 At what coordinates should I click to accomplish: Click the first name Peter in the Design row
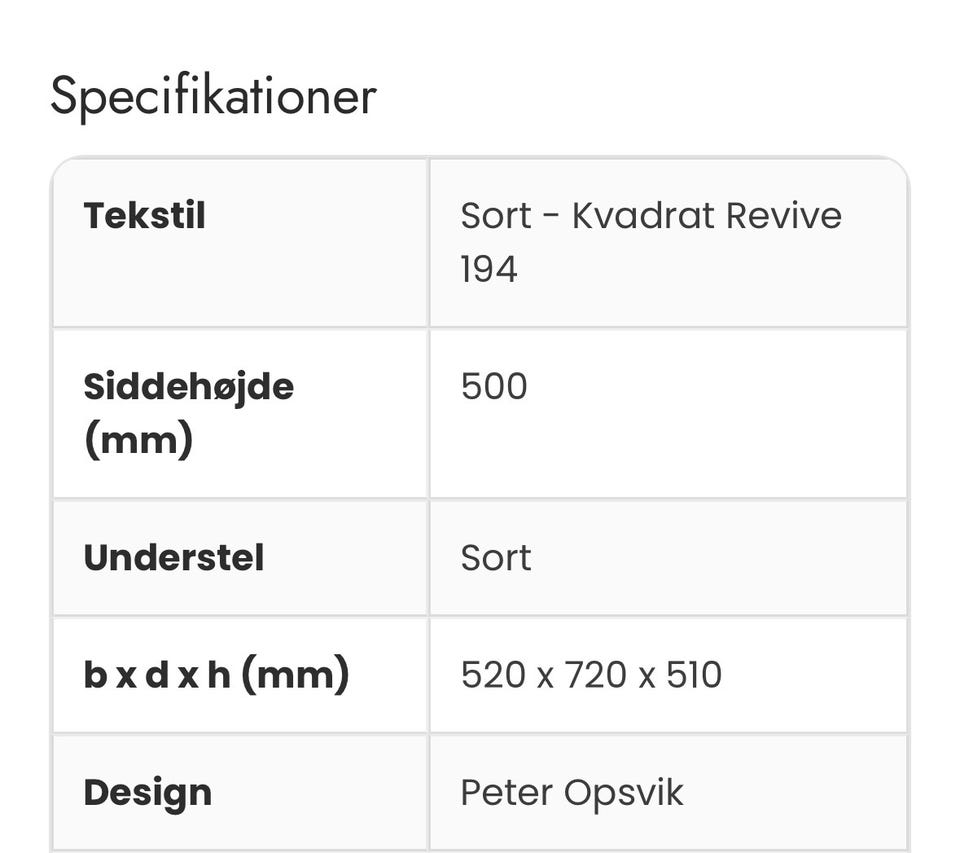[x=507, y=793]
